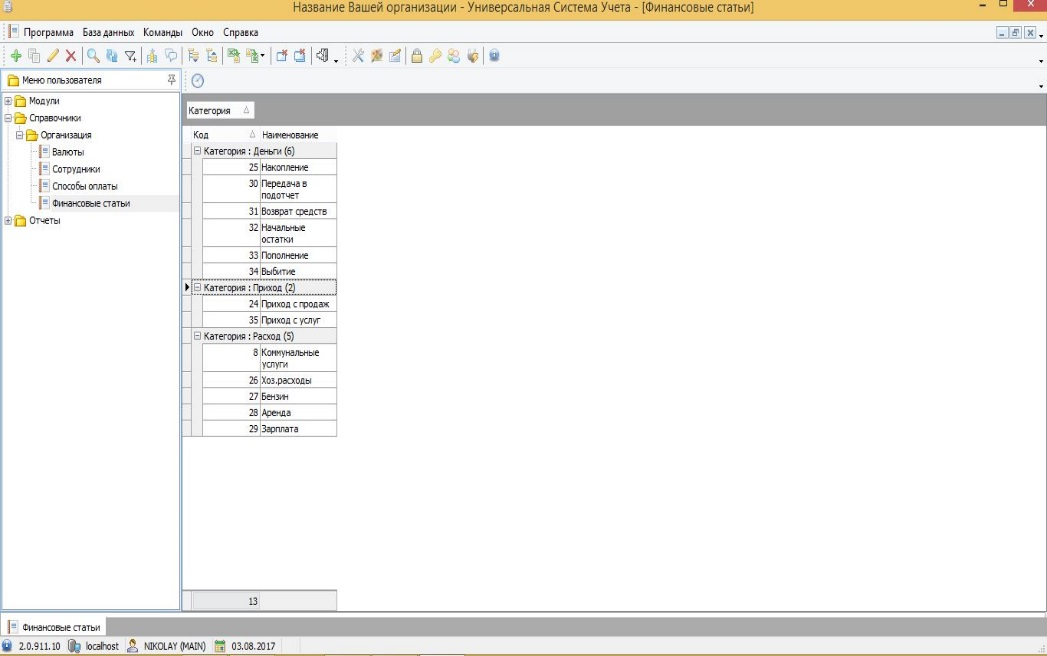
Task: Open the Программа menu
Action: click(48, 32)
